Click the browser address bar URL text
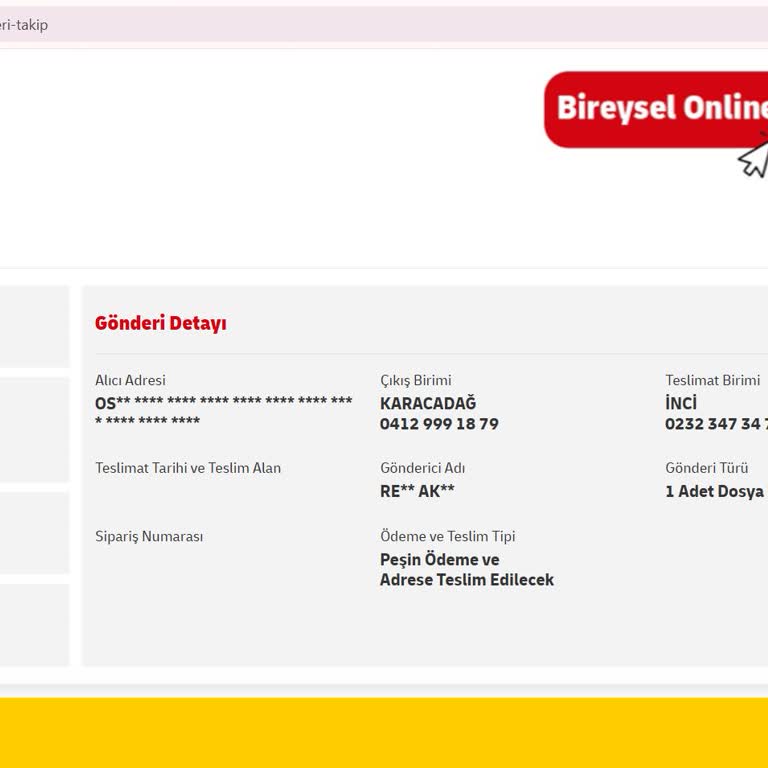This screenshot has width=768, height=768. (x=24, y=25)
